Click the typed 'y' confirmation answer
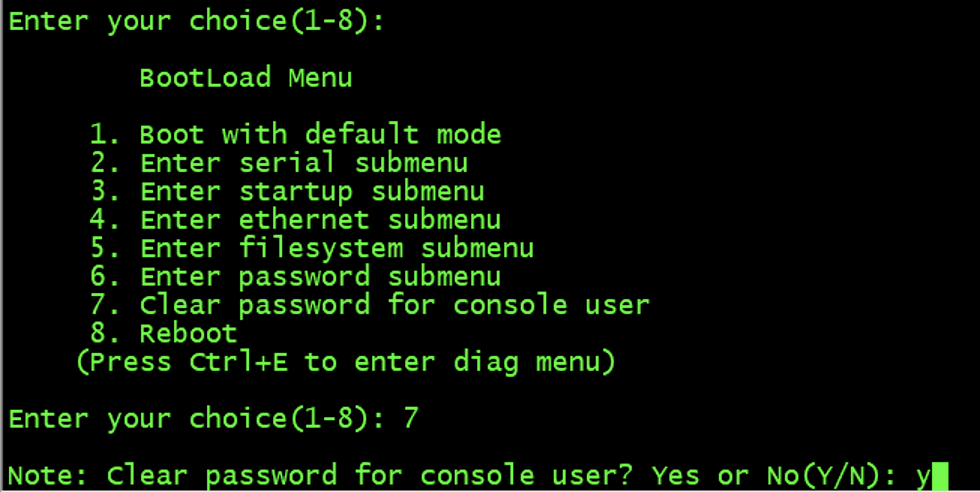The image size is (980, 492). coord(923,478)
